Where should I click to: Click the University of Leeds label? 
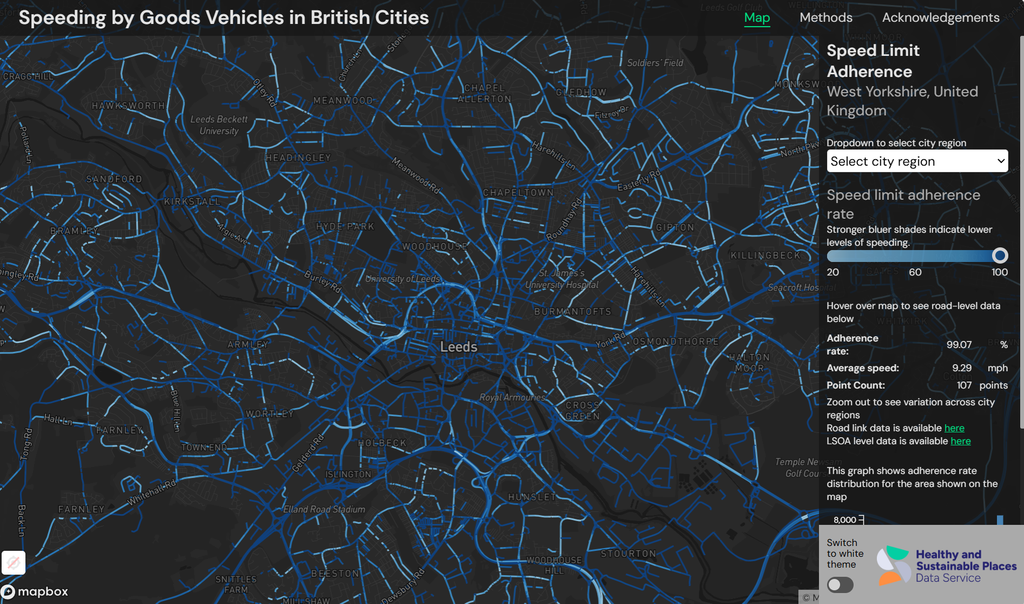[x=402, y=279]
